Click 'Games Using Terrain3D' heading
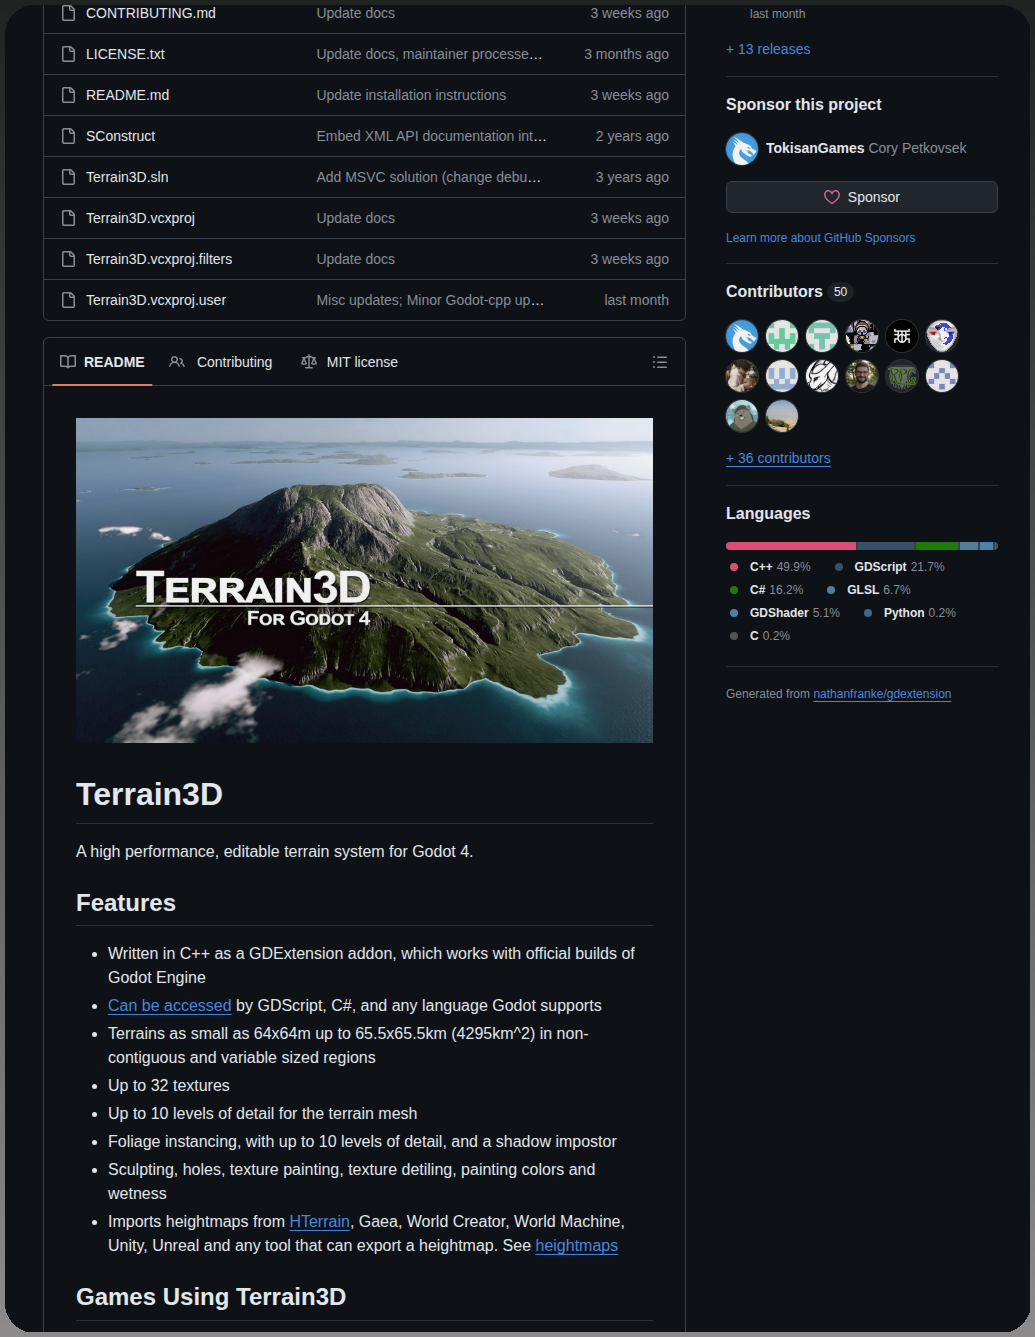The width and height of the screenshot is (1035, 1337). (x=211, y=1297)
